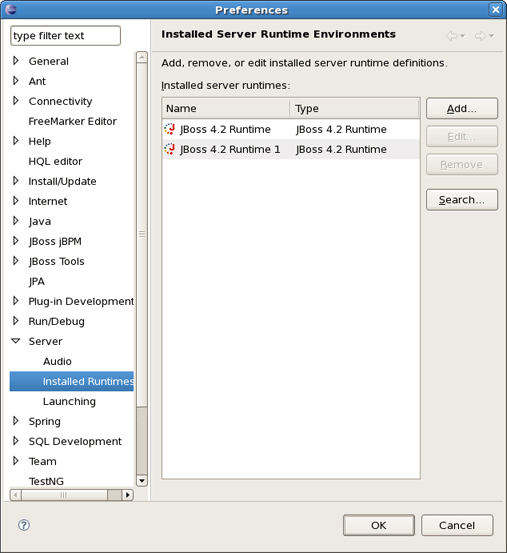507x553 pixels.
Task: Confirm preferences with OK
Action: point(379,525)
